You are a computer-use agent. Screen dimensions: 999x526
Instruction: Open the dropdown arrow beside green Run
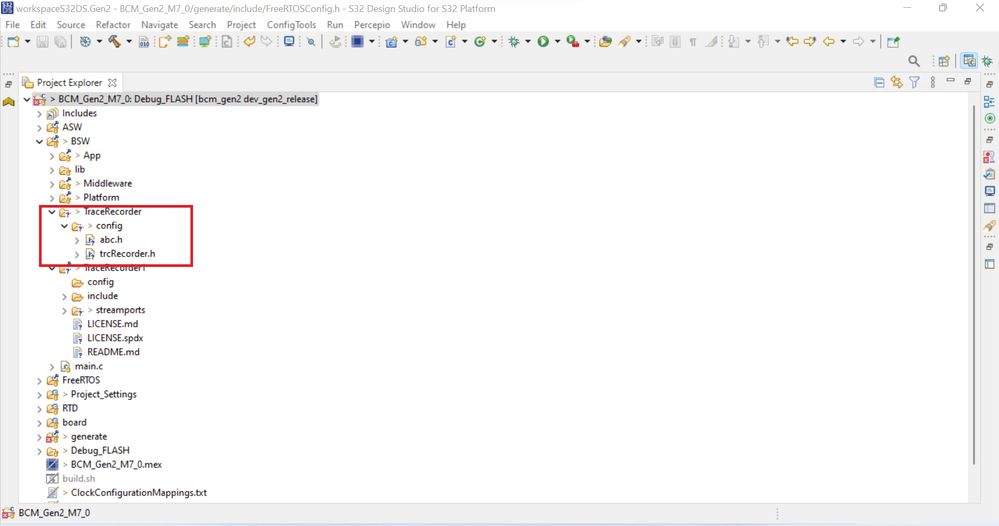(x=557, y=41)
